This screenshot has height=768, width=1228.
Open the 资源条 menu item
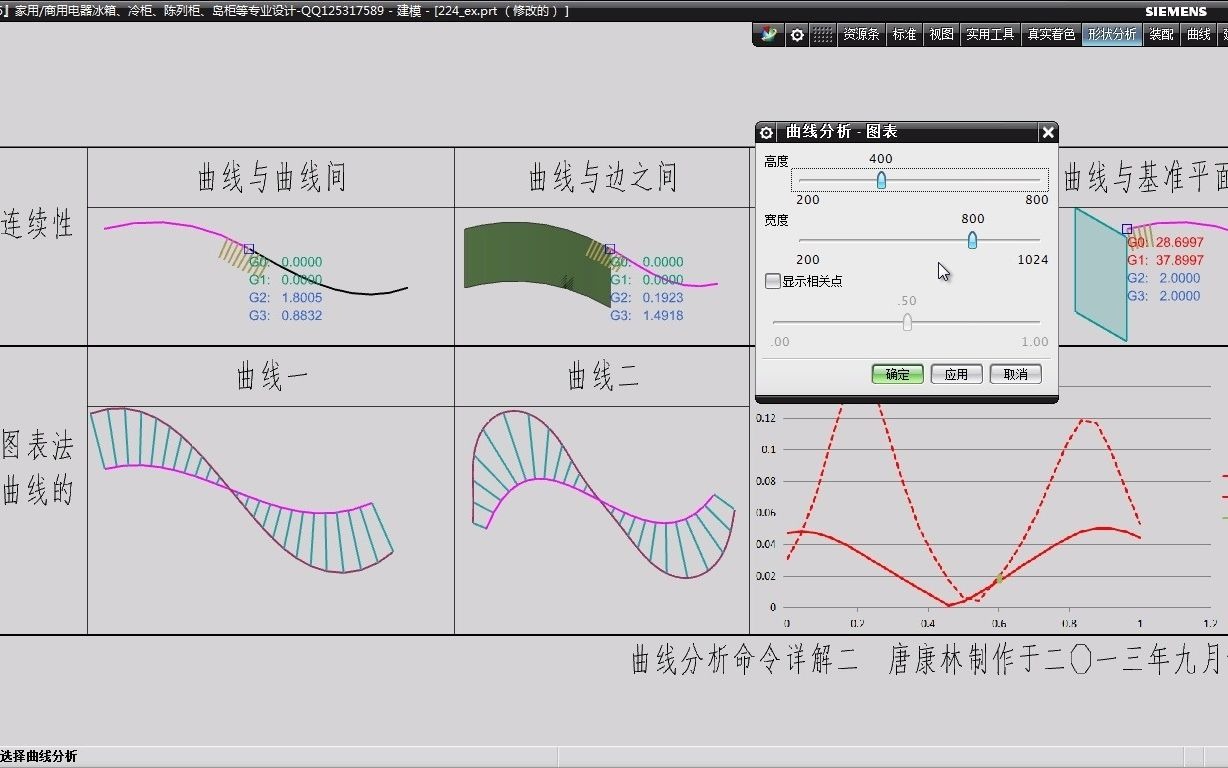[x=862, y=34]
